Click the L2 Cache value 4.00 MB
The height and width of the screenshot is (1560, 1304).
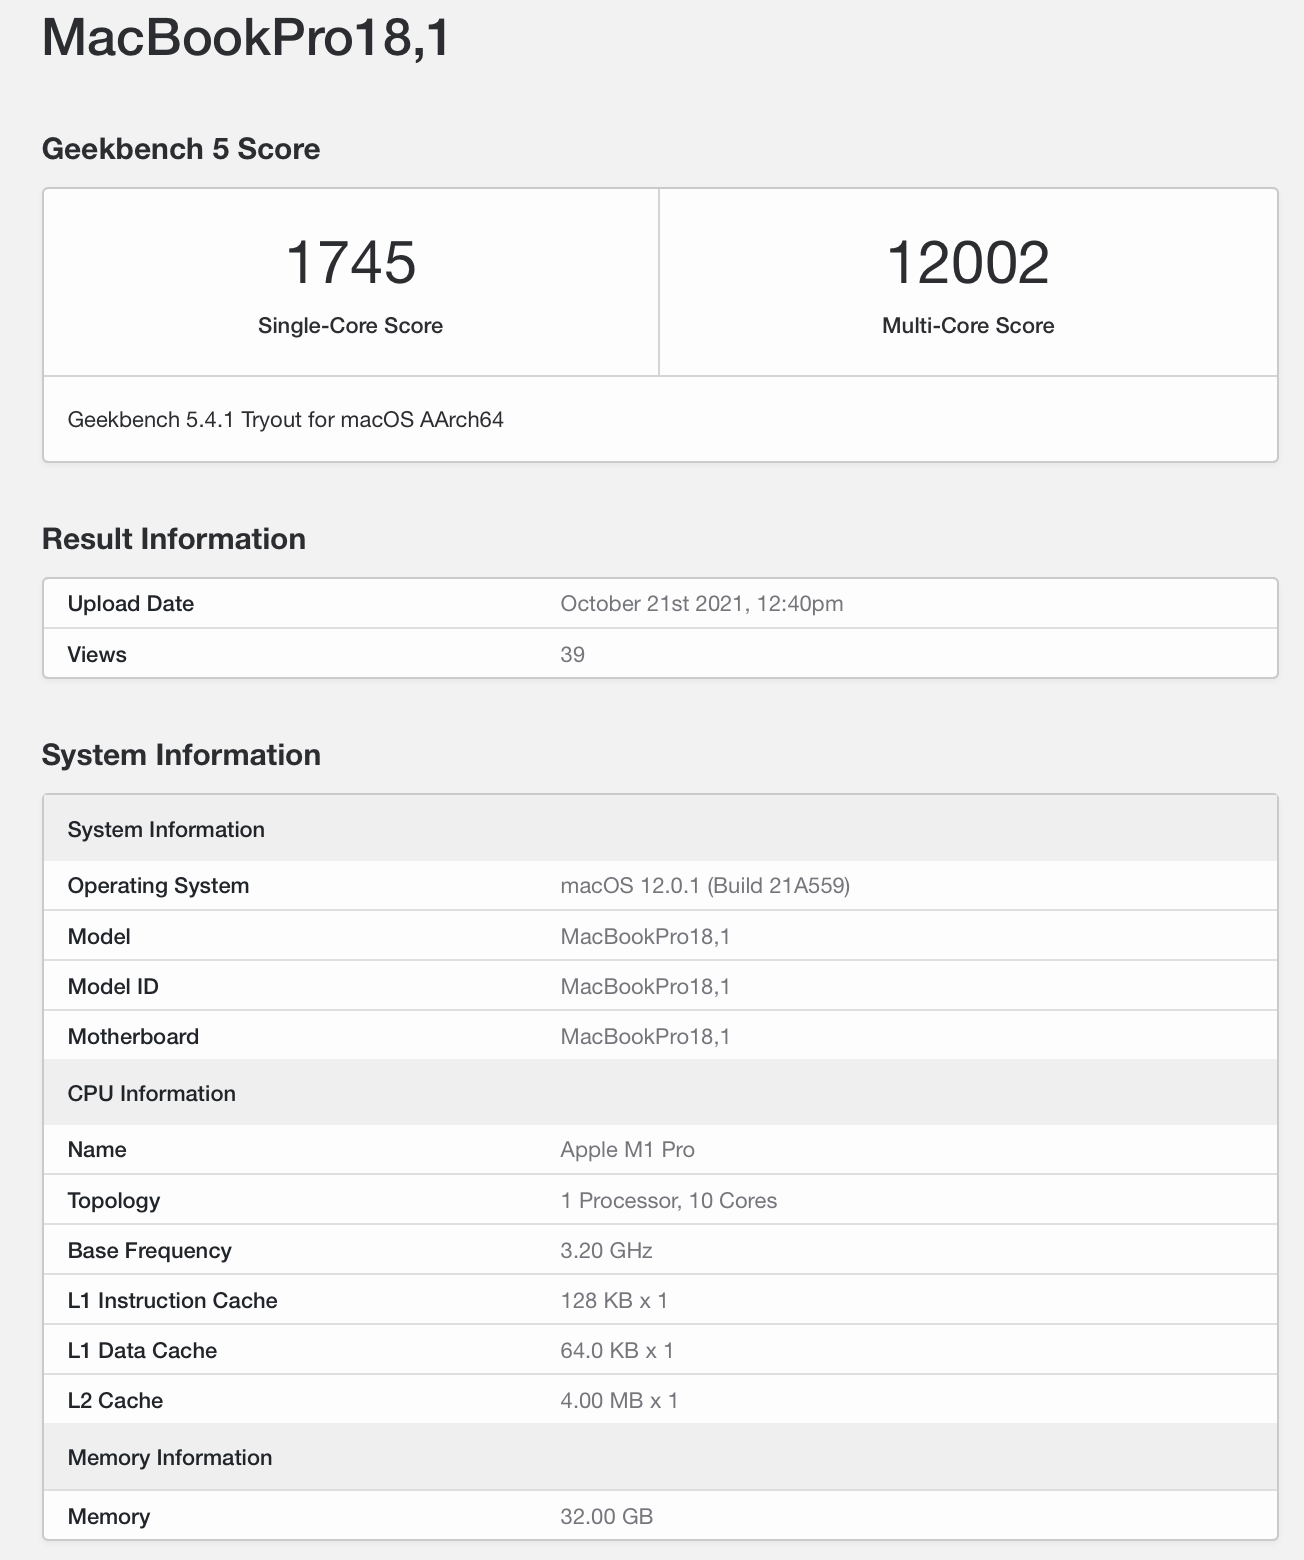(x=619, y=1401)
